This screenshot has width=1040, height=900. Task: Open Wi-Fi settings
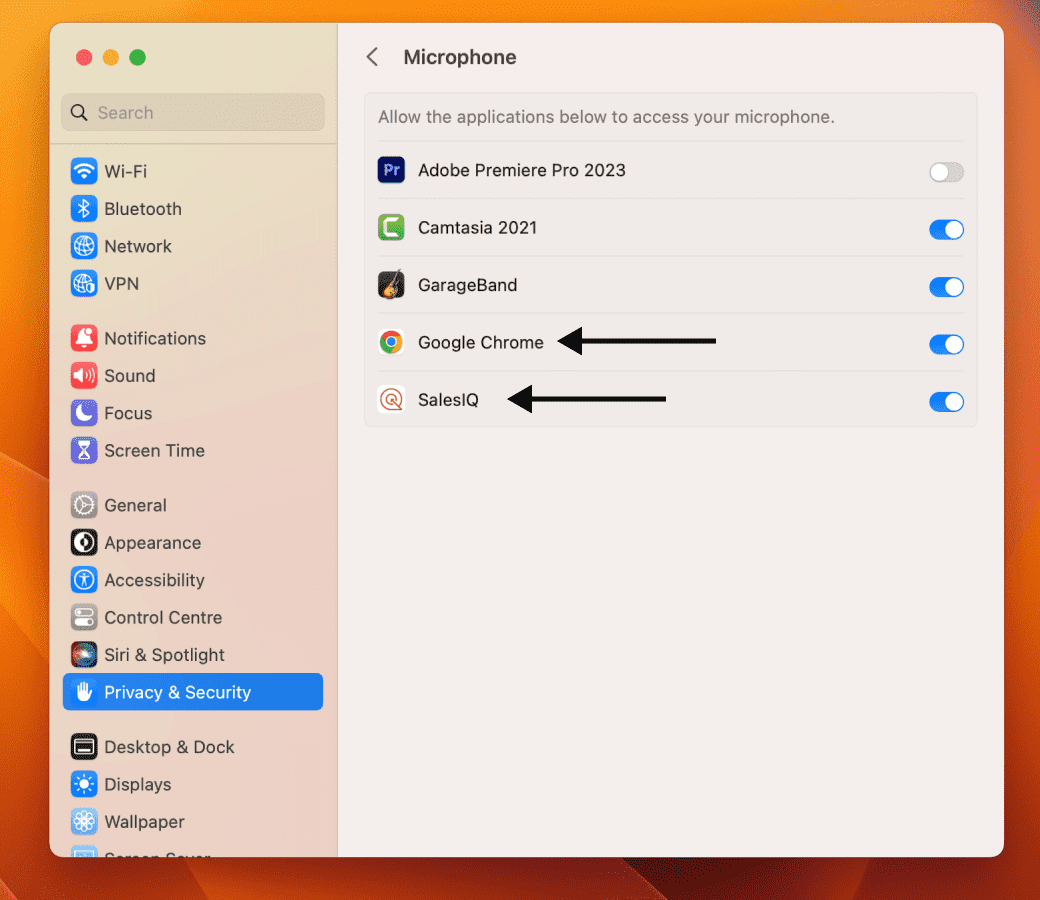pyautogui.click(x=193, y=171)
